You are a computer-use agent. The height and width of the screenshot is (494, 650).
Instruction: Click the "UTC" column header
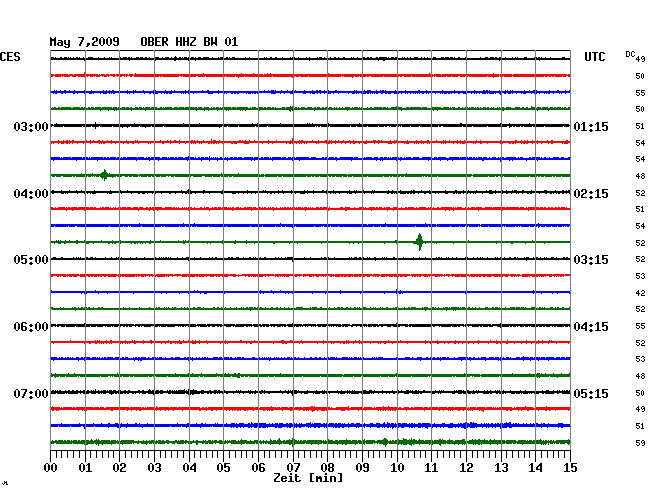[594, 57]
